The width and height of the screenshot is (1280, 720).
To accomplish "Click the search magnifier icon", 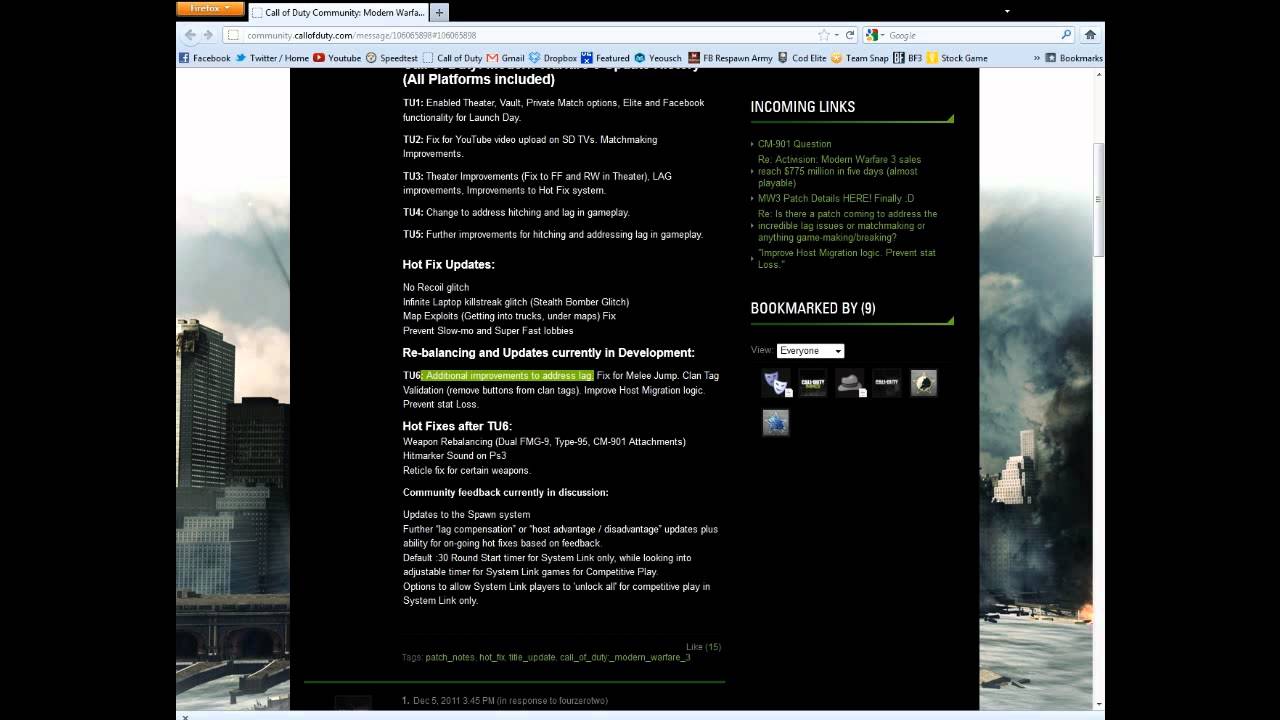I will pyautogui.click(x=1066, y=35).
